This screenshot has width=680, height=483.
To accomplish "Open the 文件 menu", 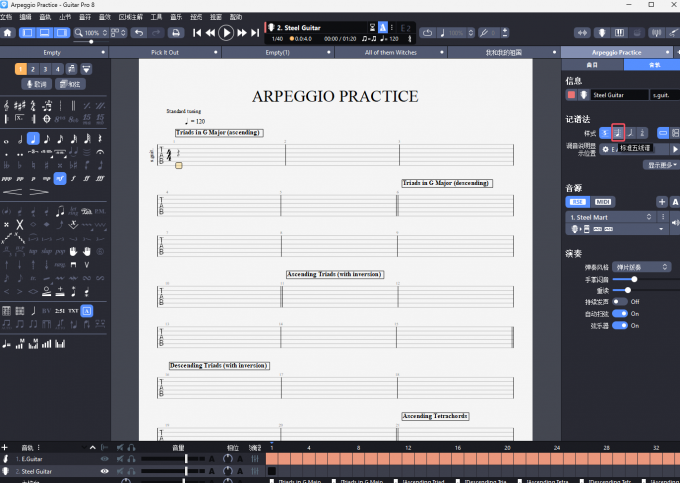I will pyautogui.click(x=8, y=17).
